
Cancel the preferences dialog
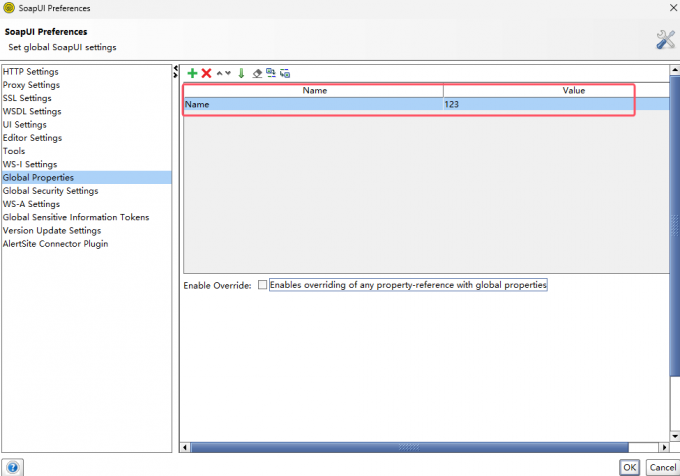pos(663,467)
